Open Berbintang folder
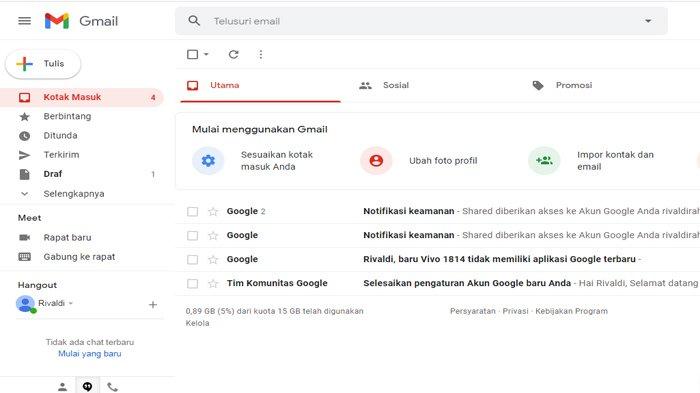Image resolution: width=700 pixels, height=393 pixels. [67, 117]
